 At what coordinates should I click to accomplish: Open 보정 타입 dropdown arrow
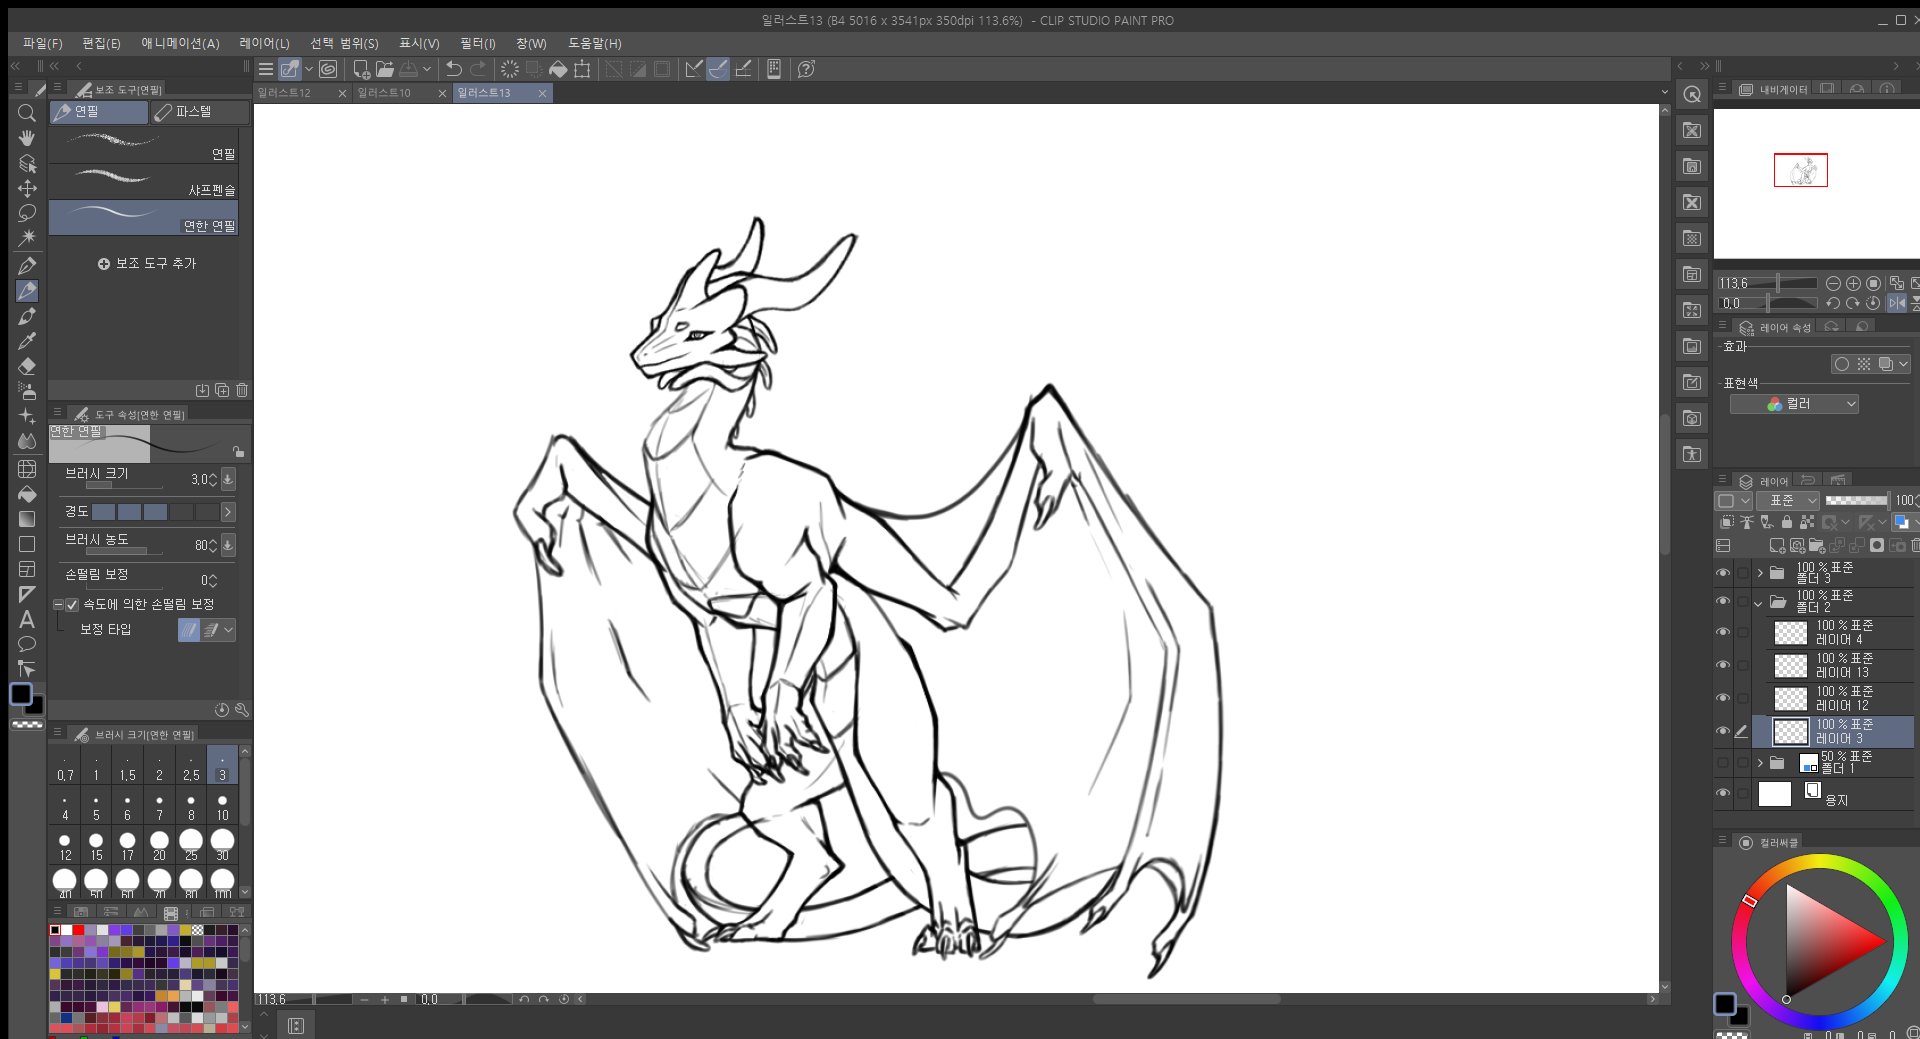[x=229, y=630]
